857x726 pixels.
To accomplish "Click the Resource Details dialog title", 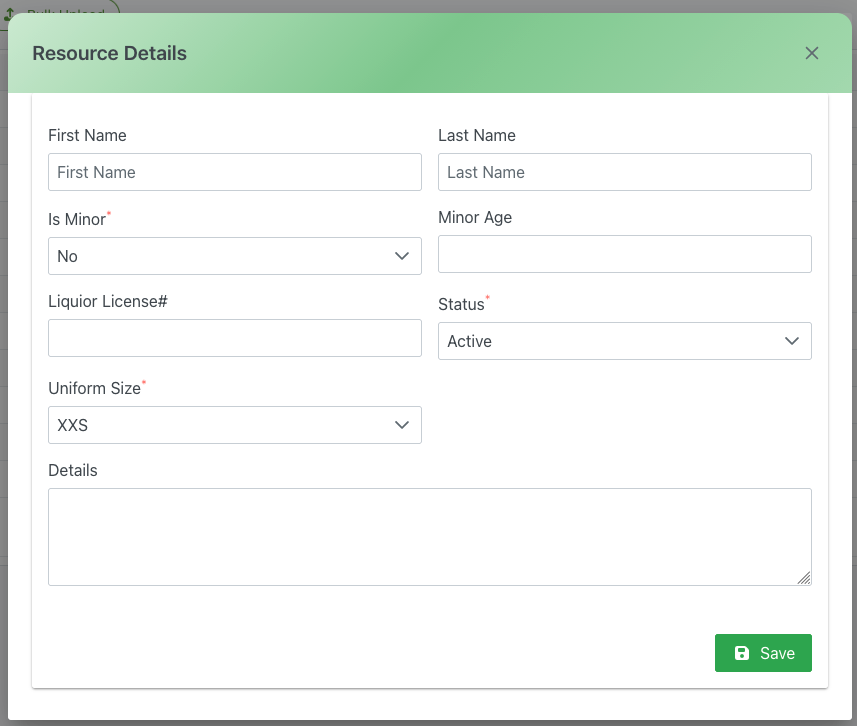I will (x=109, y=53).
